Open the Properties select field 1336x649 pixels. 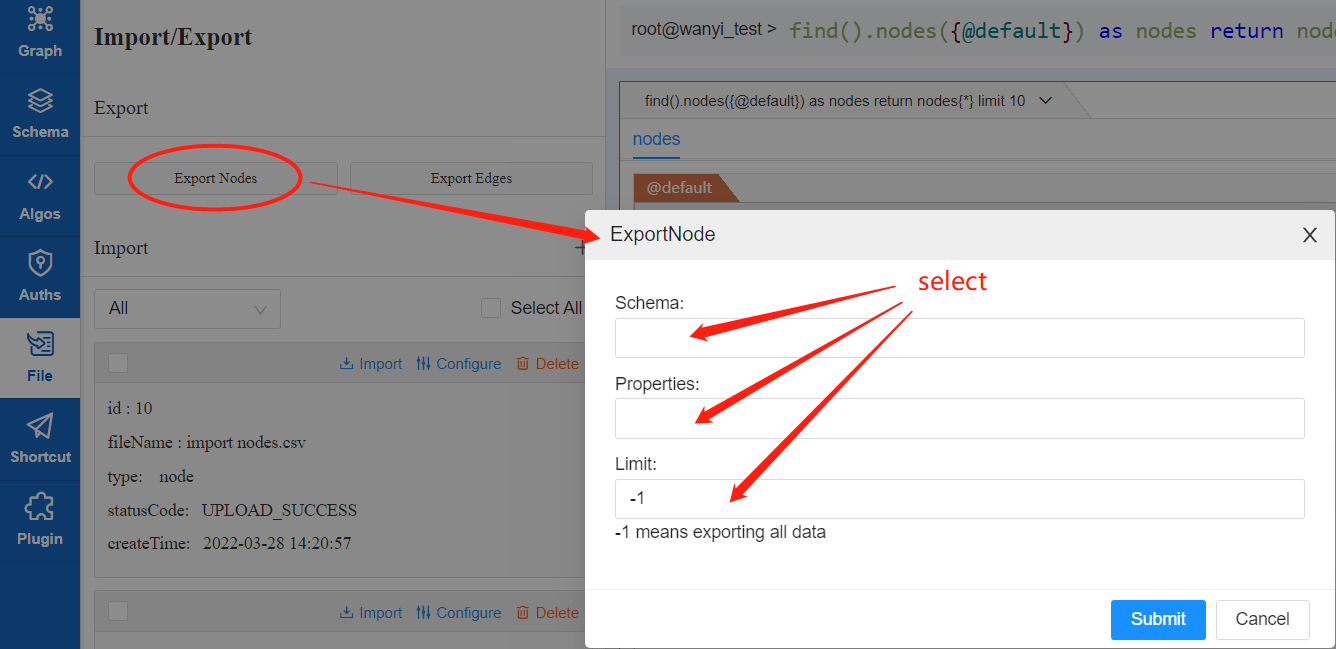coord(960,418)
